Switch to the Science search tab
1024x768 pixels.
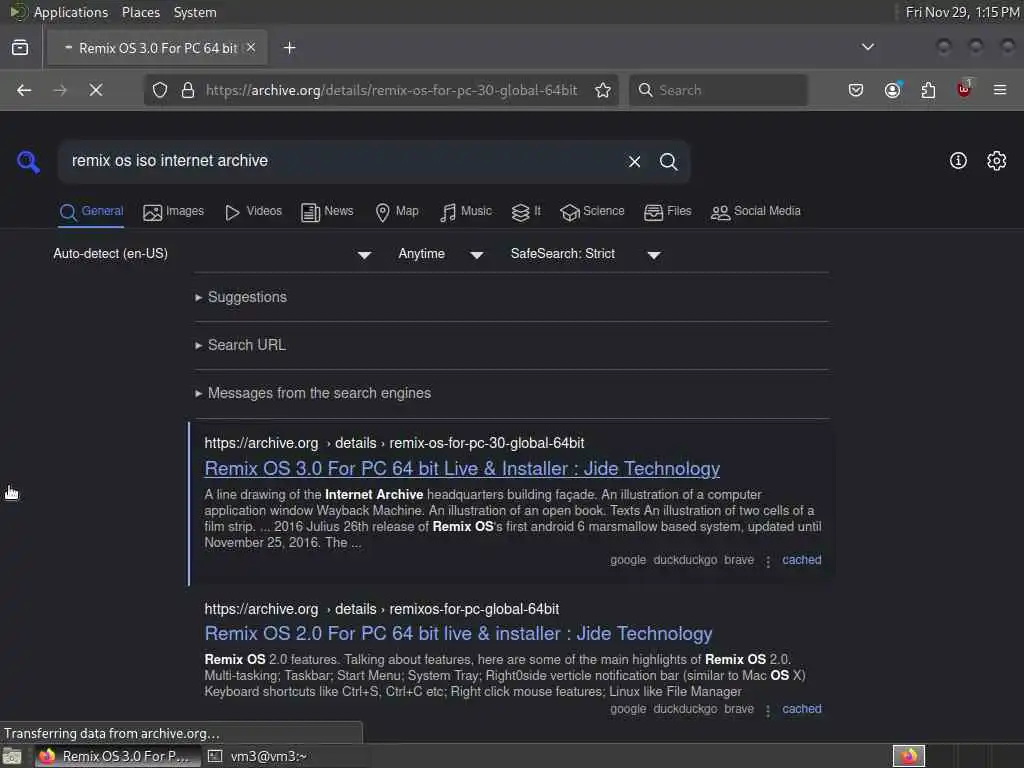point(592,212)
